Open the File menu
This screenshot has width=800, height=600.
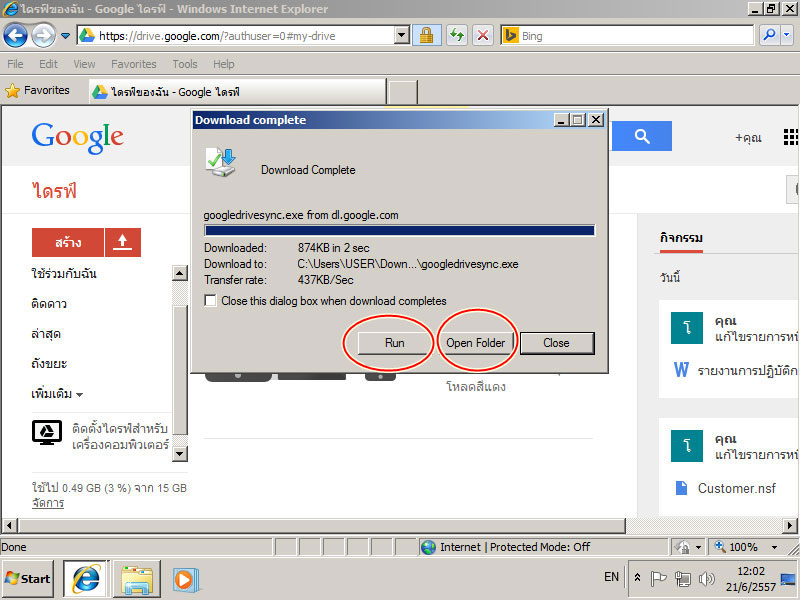[15, 64]
